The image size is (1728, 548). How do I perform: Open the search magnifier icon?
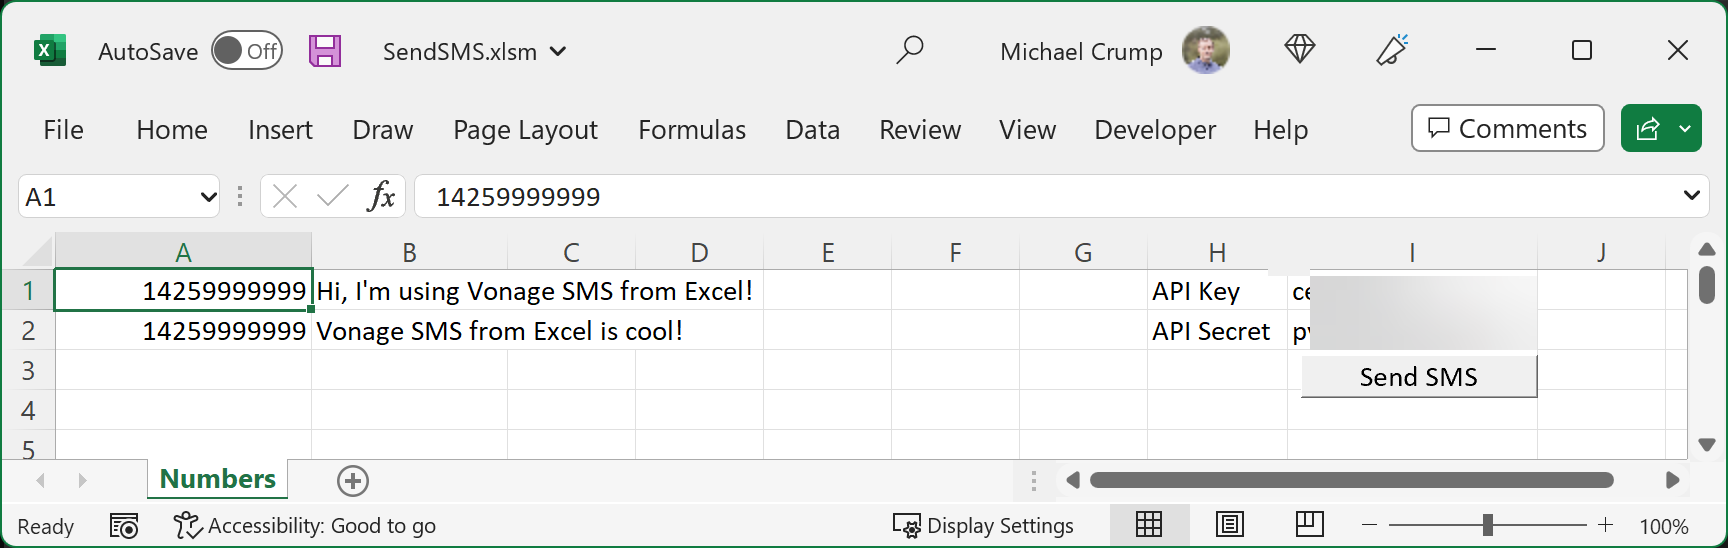click(909, 50)
